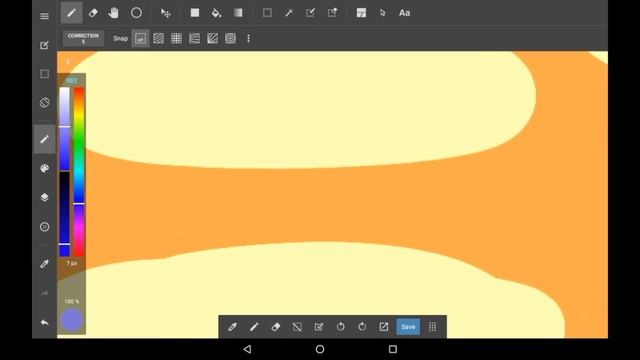Select the Fill rectangle tool
640x360 pixels.
(x=195, y=13)
